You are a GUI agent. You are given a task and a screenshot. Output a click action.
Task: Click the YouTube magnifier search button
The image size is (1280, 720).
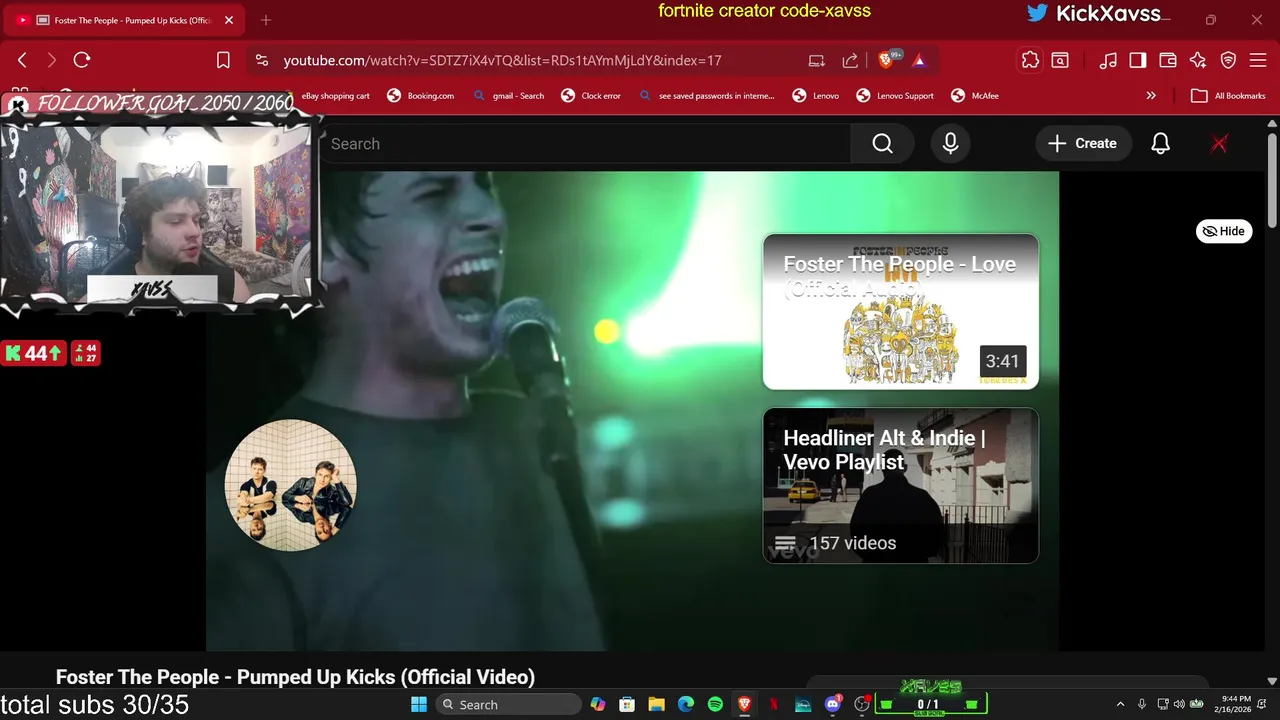coord(882,144)
